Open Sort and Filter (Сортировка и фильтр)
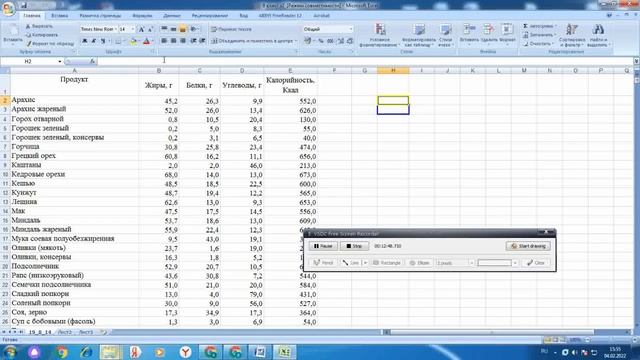The image size is (640, 360). coord(572,35)
